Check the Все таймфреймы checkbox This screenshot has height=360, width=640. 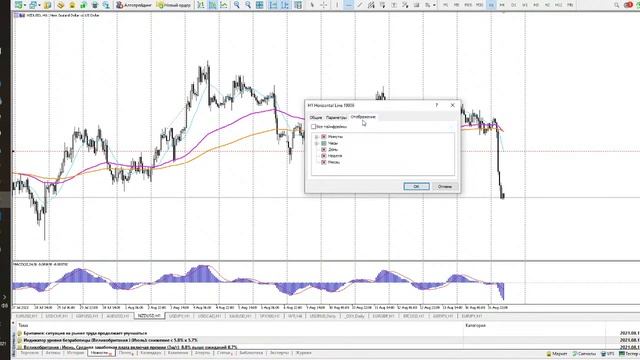point(313,127)
